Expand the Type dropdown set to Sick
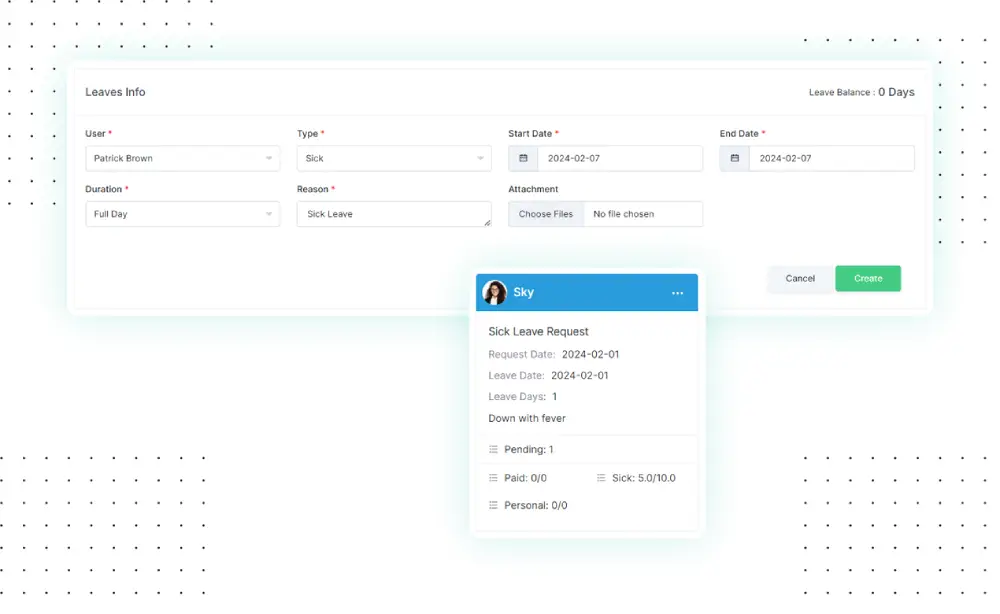The height and width of the screenshot is (614, 1000). click(x=393, y=158)
